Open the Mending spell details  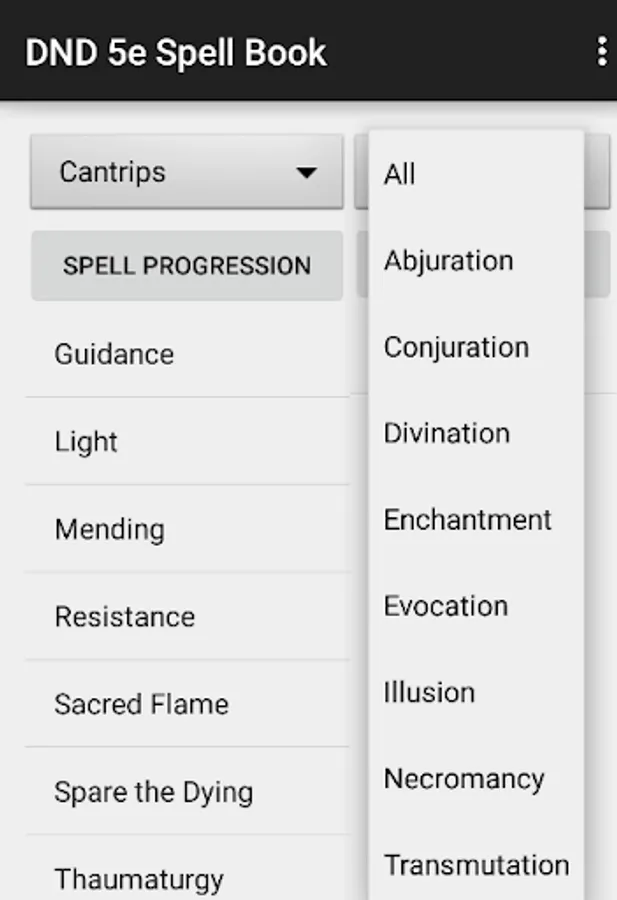coord(188,529)
